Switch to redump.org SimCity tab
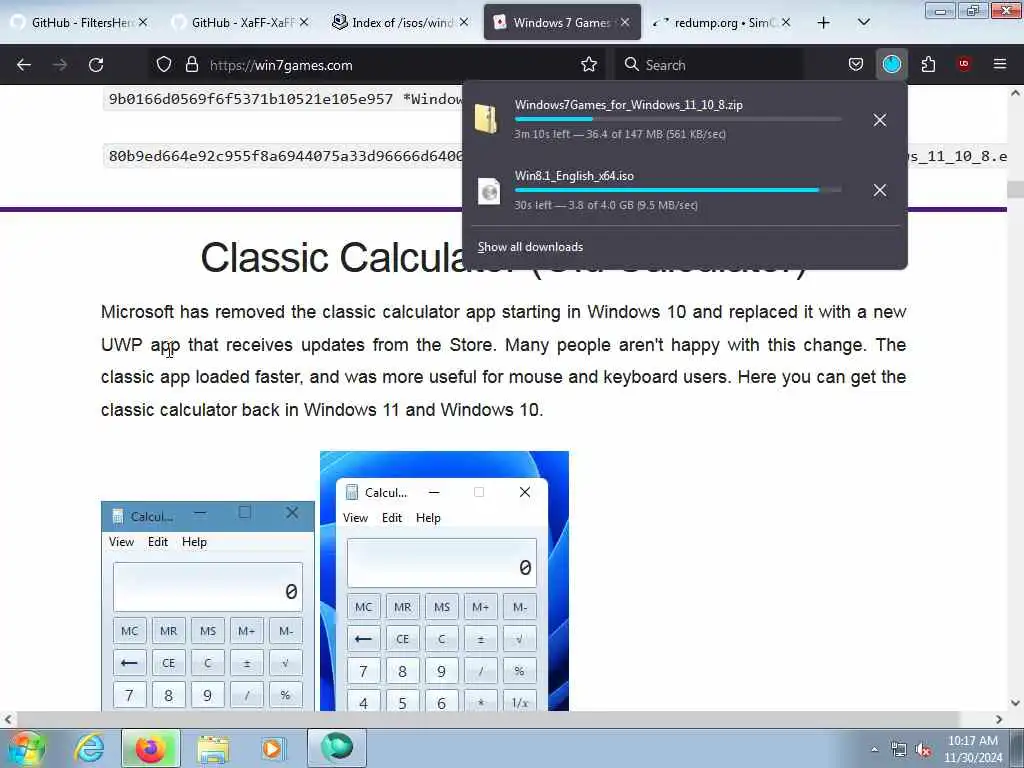The height and width of the screenshot is (768, 1024). click(722, 23)
